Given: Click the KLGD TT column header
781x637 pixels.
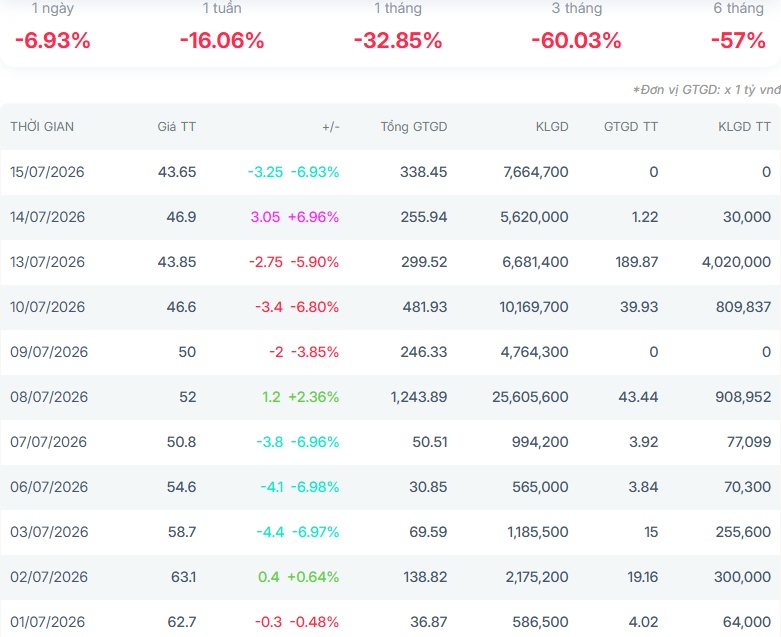Looking at the screenshot, I should point(744,127).
